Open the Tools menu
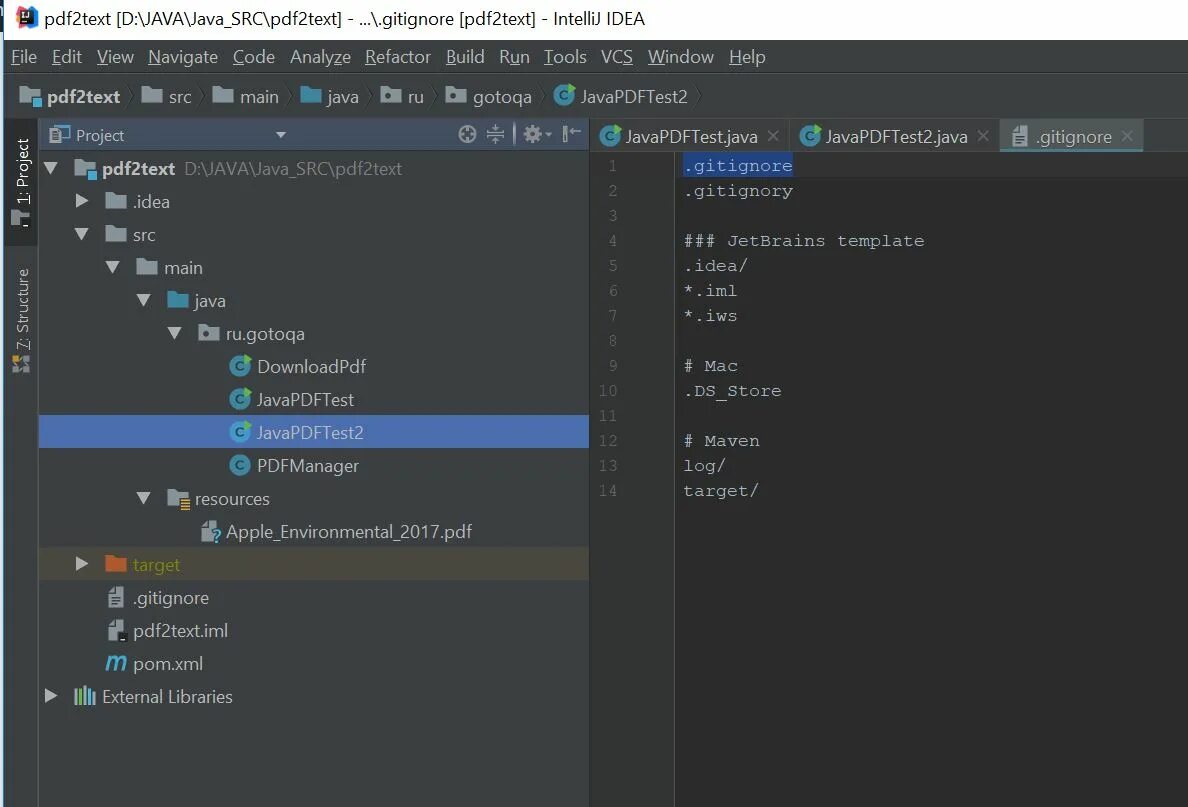Viewport: 1188px width, 807px height. pos(565,57)
